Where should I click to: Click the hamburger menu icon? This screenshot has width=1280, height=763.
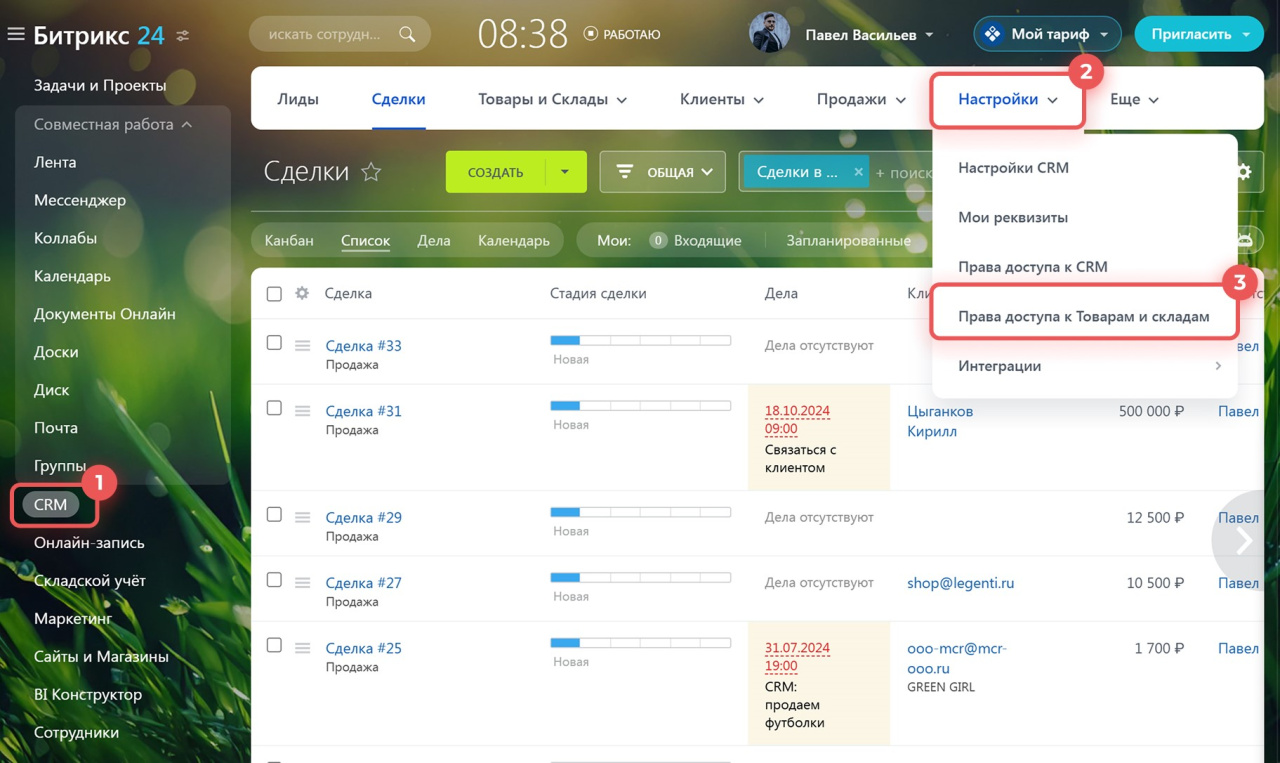15,35
